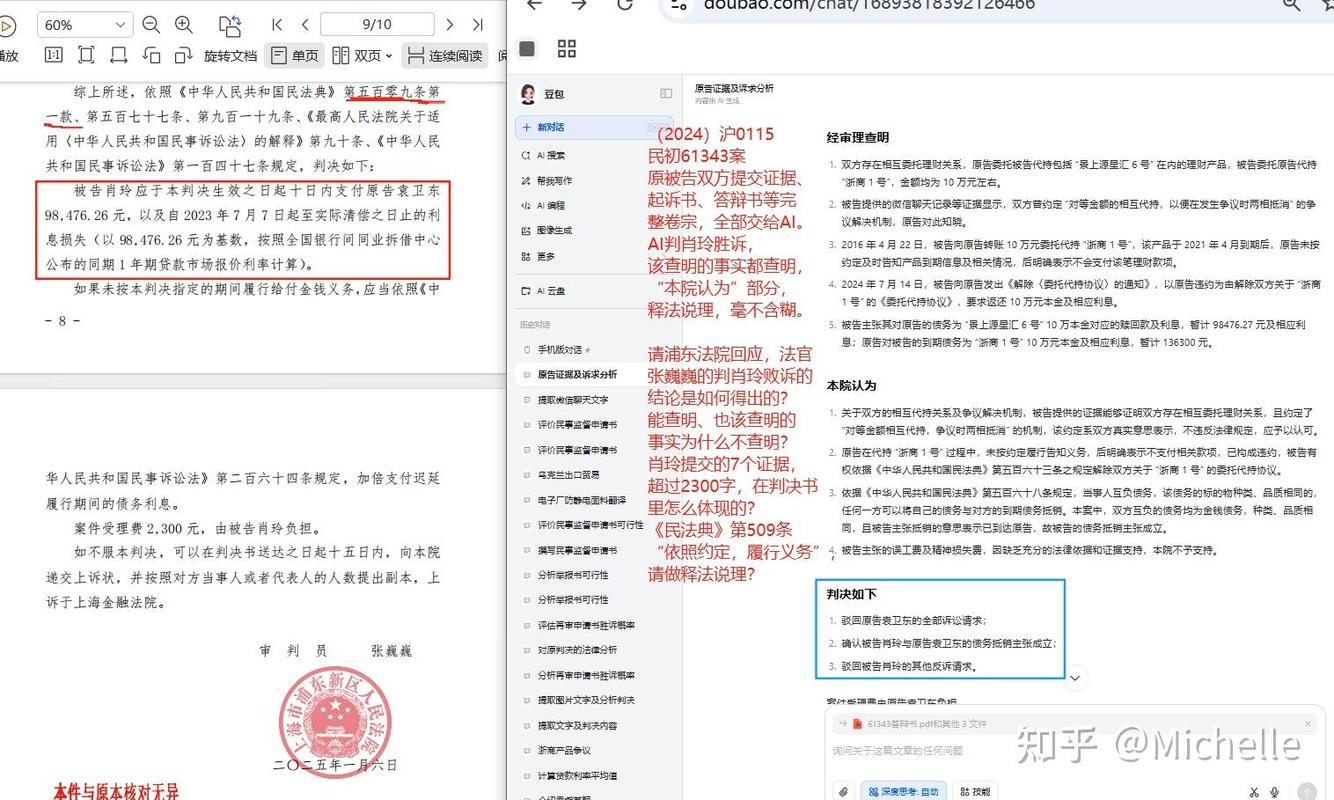The height and width of the screenshot is (800, 1334).
Task: Open the apps grid icon
Action: 567,49
